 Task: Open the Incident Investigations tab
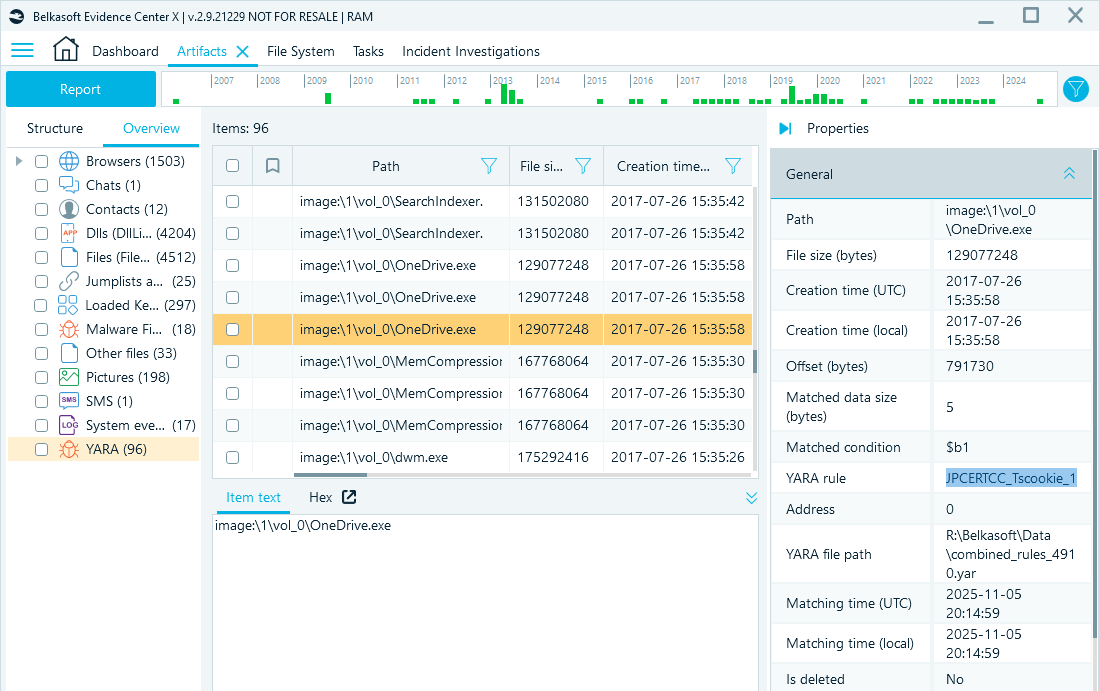tap(471, 50)
